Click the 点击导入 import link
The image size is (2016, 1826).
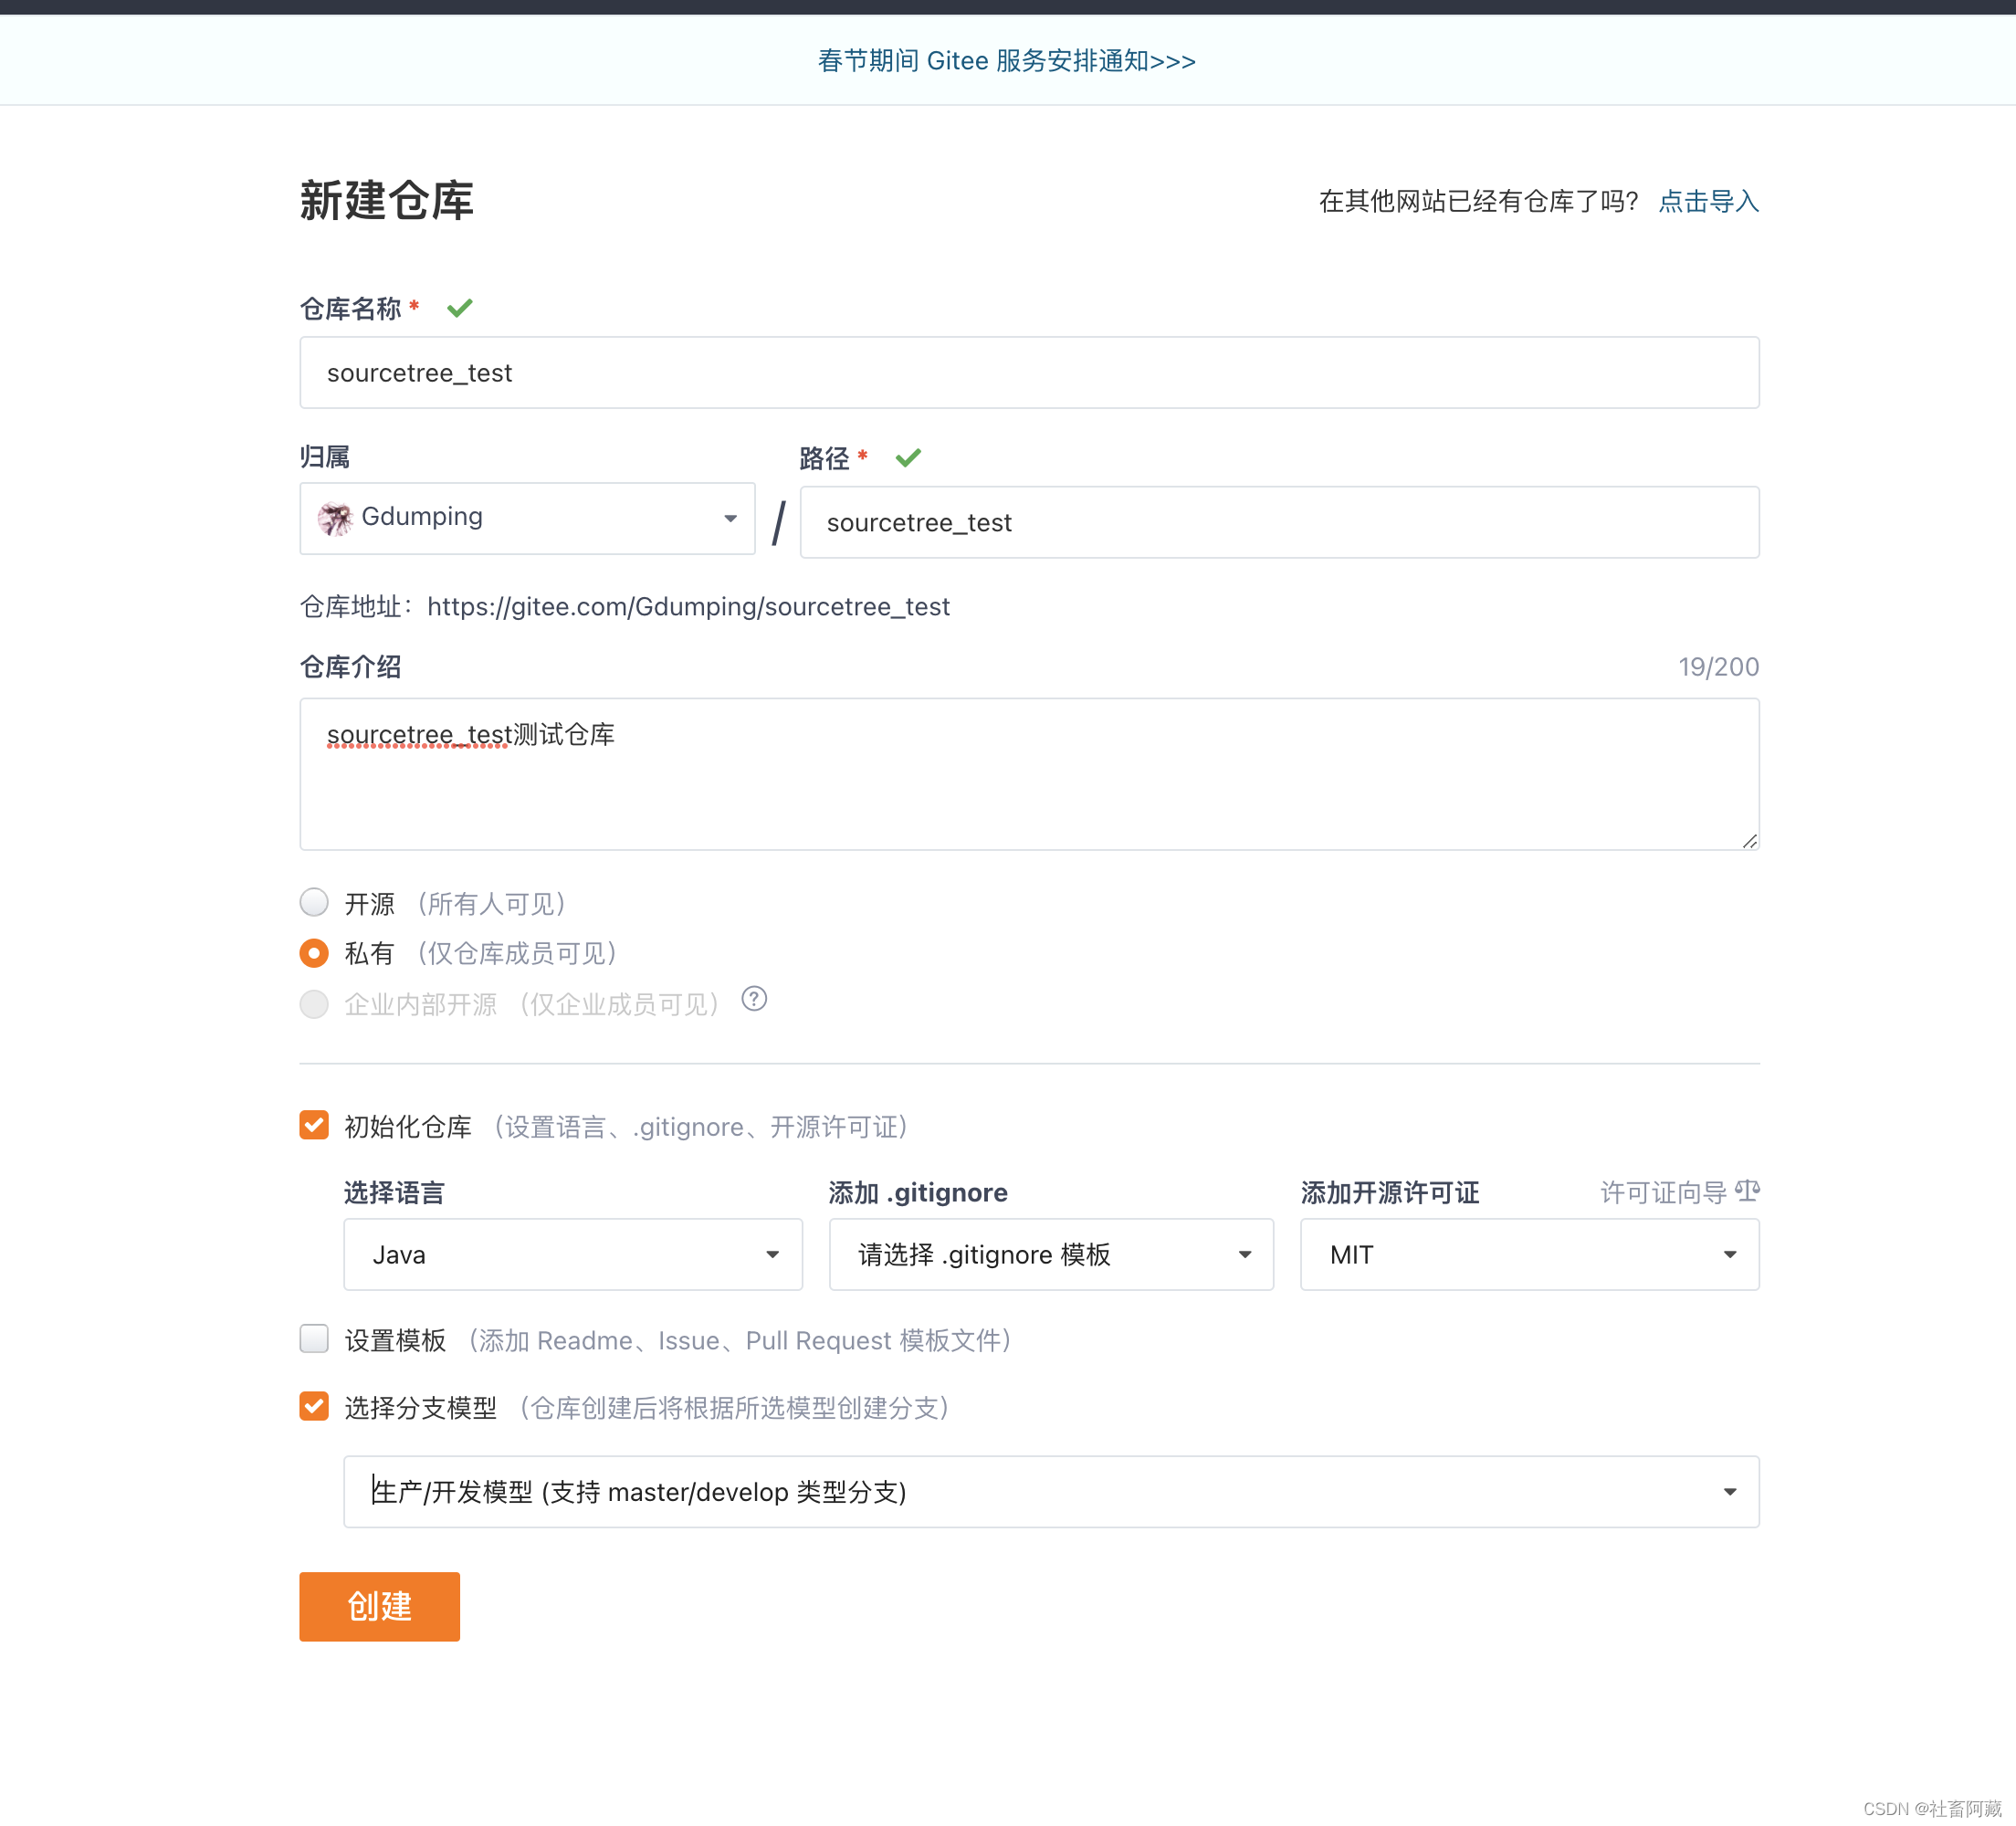click(1708, 201)
